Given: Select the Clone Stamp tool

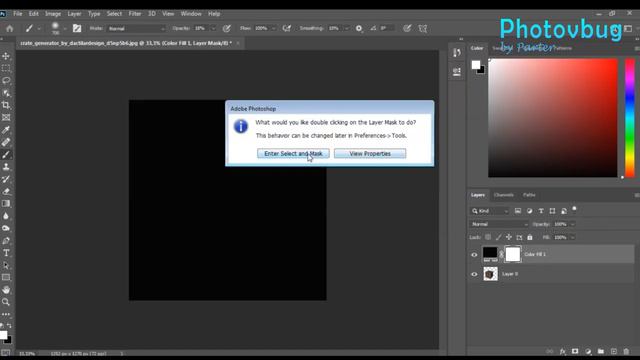Looking at the screenshot, I should (x=6, y=167).
